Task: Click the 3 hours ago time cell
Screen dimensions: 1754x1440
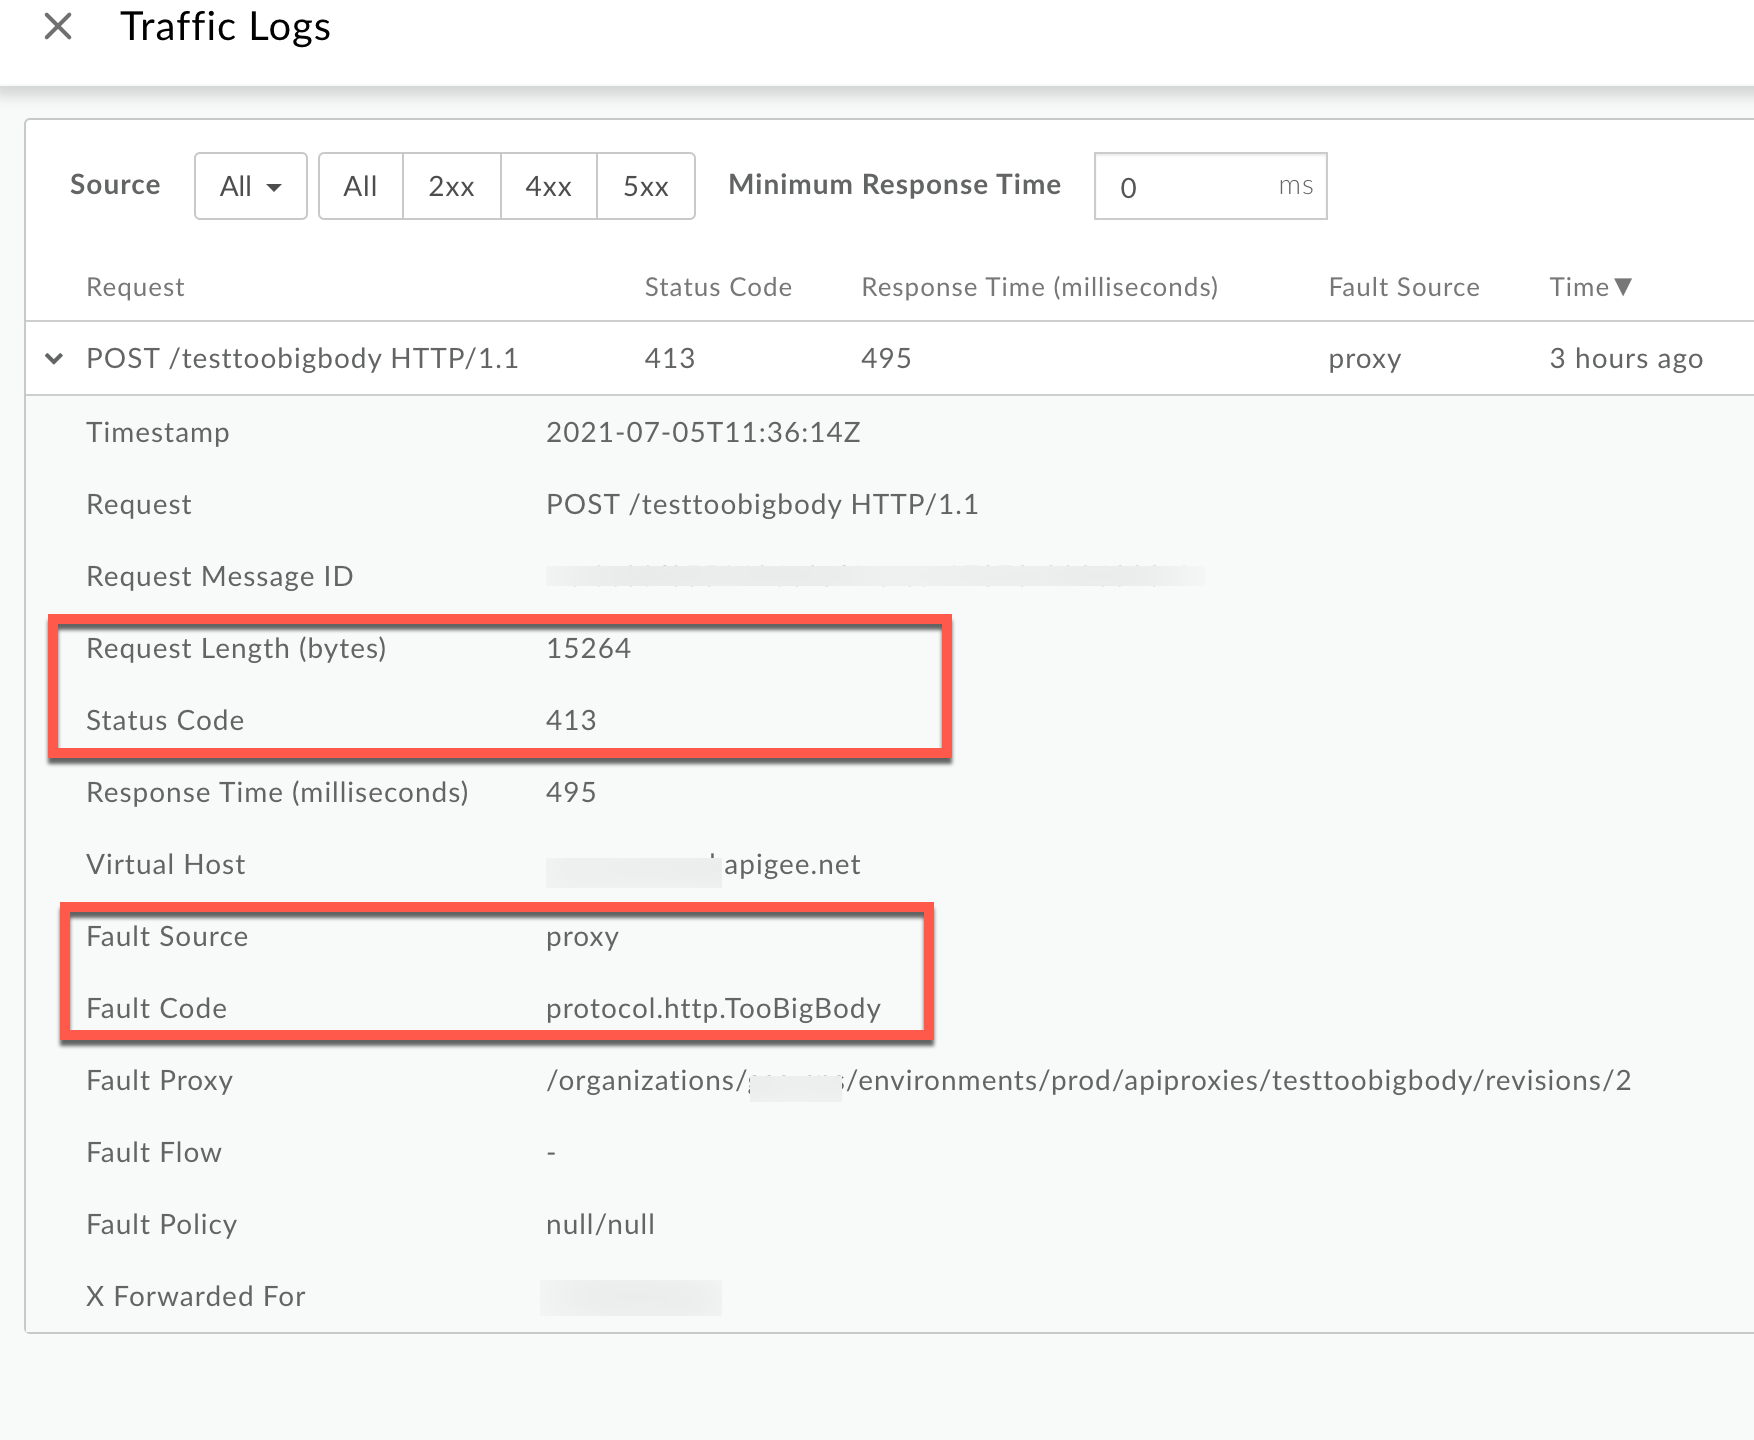Action: tap(1626, 358)
